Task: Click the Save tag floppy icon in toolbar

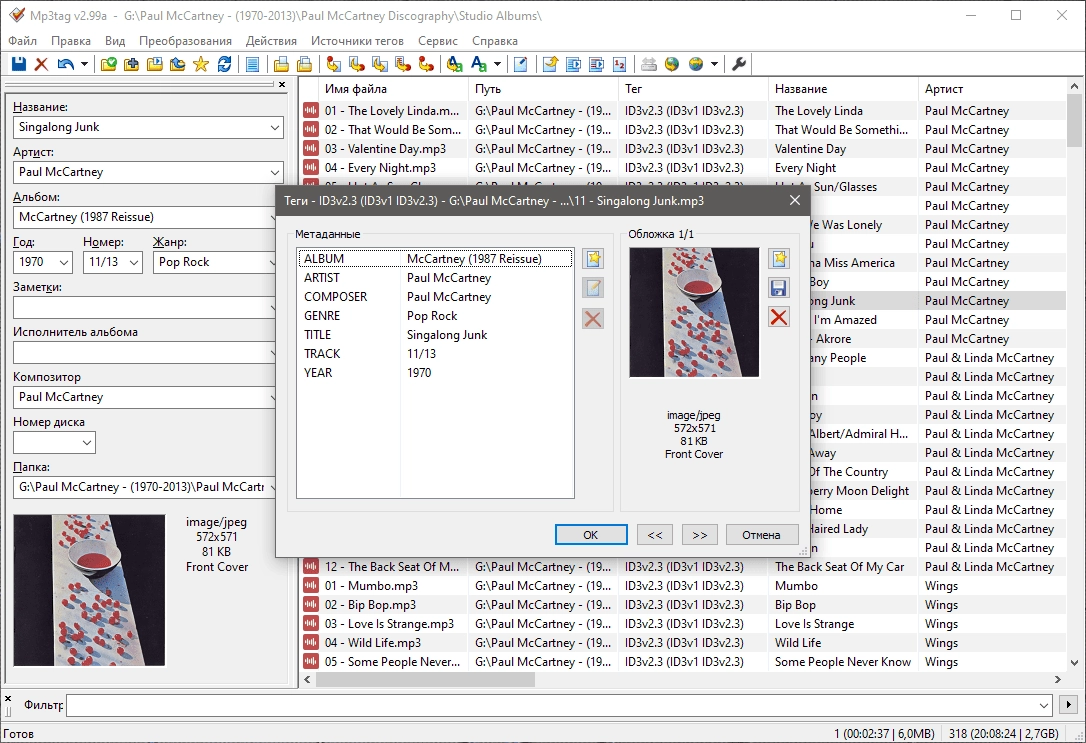Action: 19,64
